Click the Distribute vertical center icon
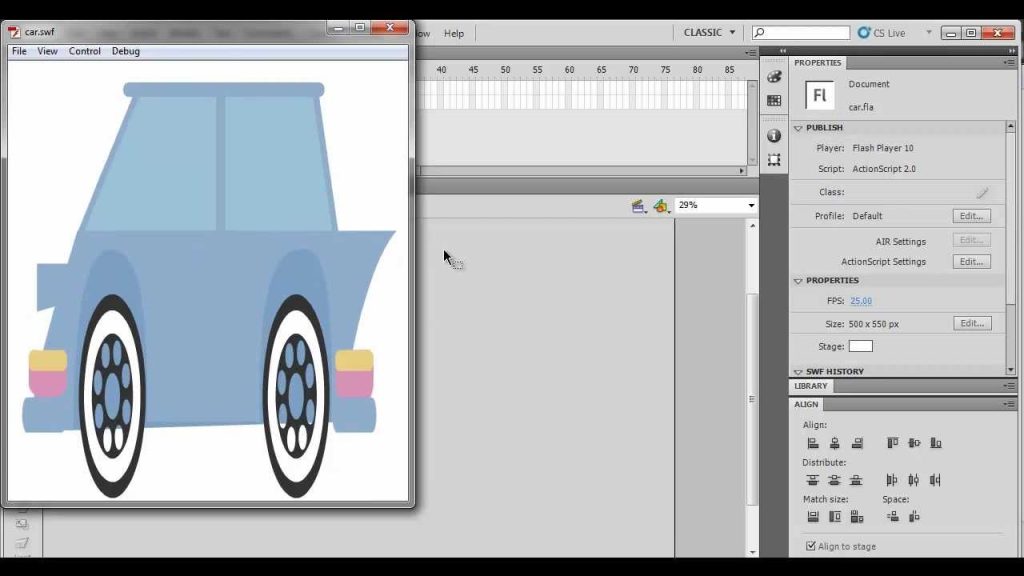Viewport: 1024px width, 576px height. click(834, 480)
